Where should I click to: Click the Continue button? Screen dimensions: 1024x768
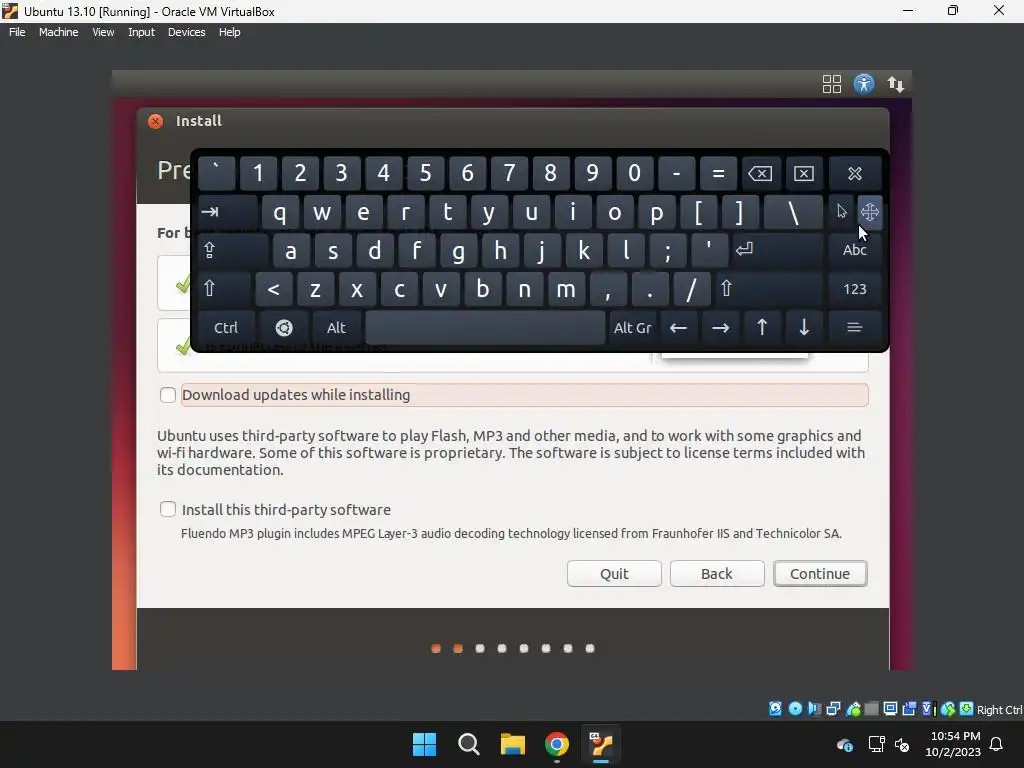[820, 573]
